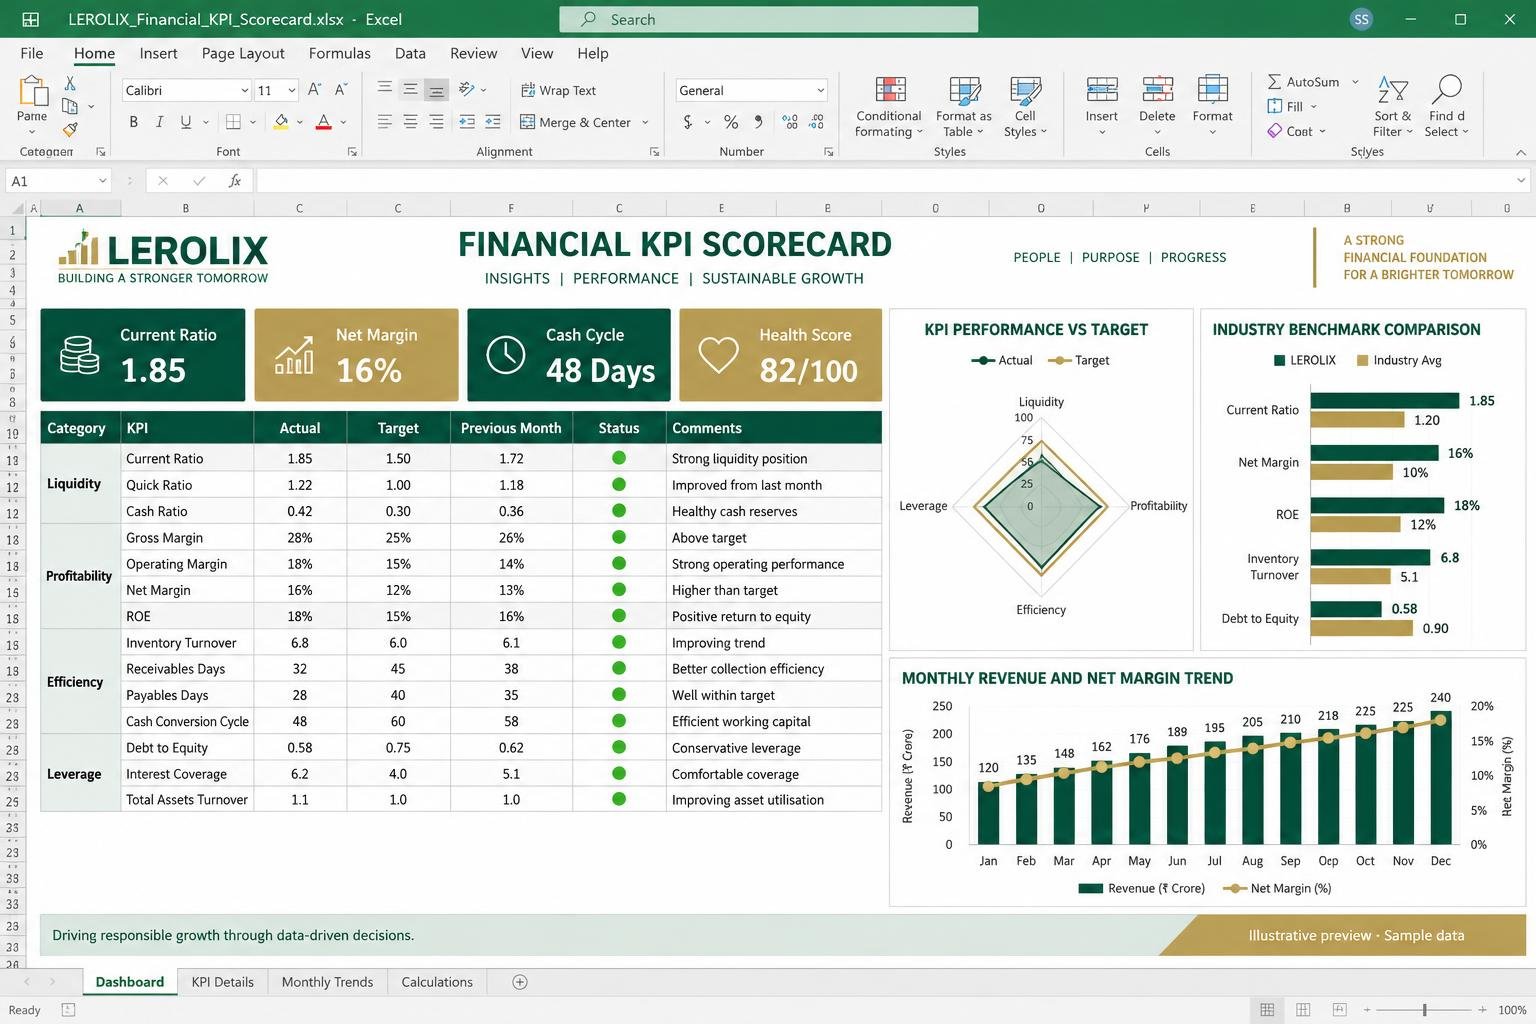This screenshot has width=1536, height=1024.
Task: Click the zoom slider handle
Action: click(1424, 1010)
